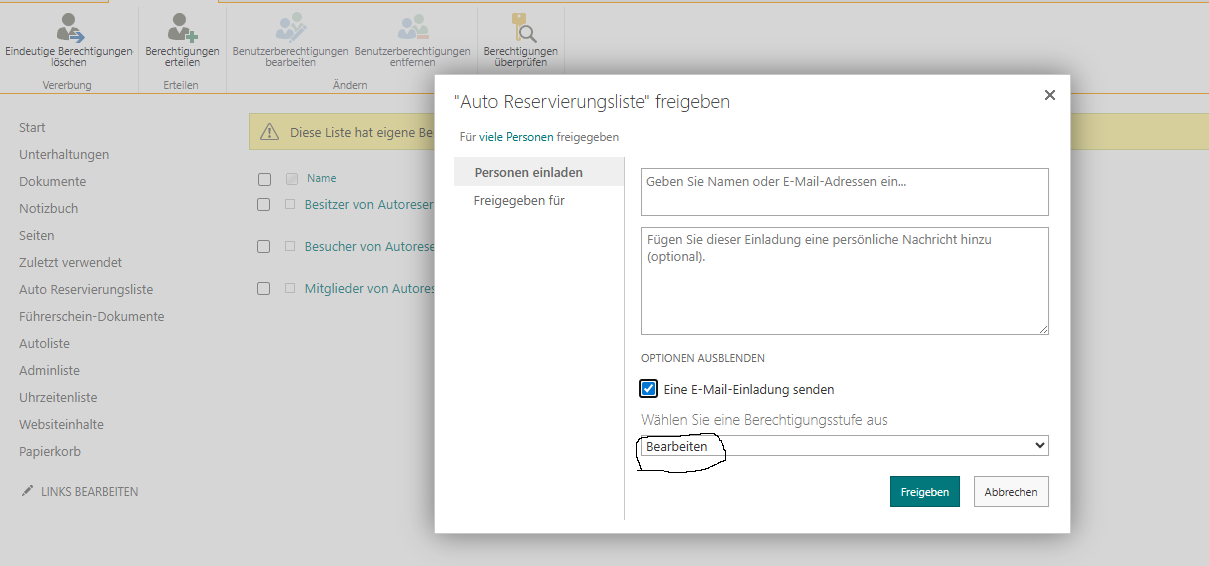This screenshot has height=566, width=1209.
Task: Open Führerschein-Dokumente in left navigation
Action: point(91,316)
